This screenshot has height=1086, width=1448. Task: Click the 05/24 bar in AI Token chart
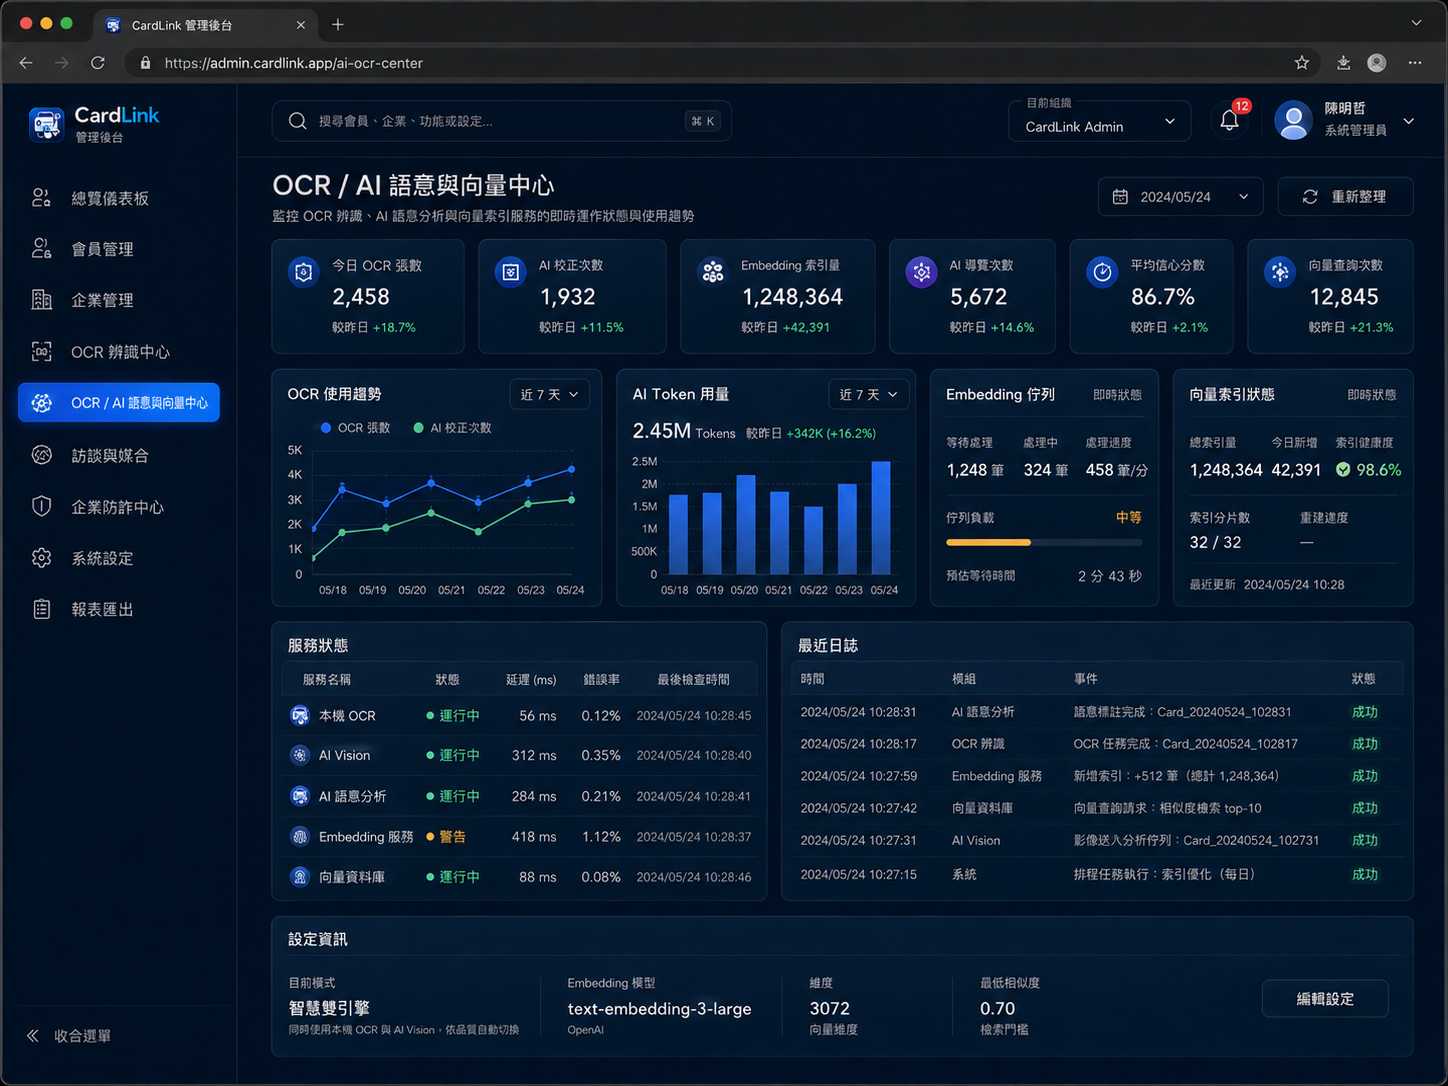click(x=881, y=518)
